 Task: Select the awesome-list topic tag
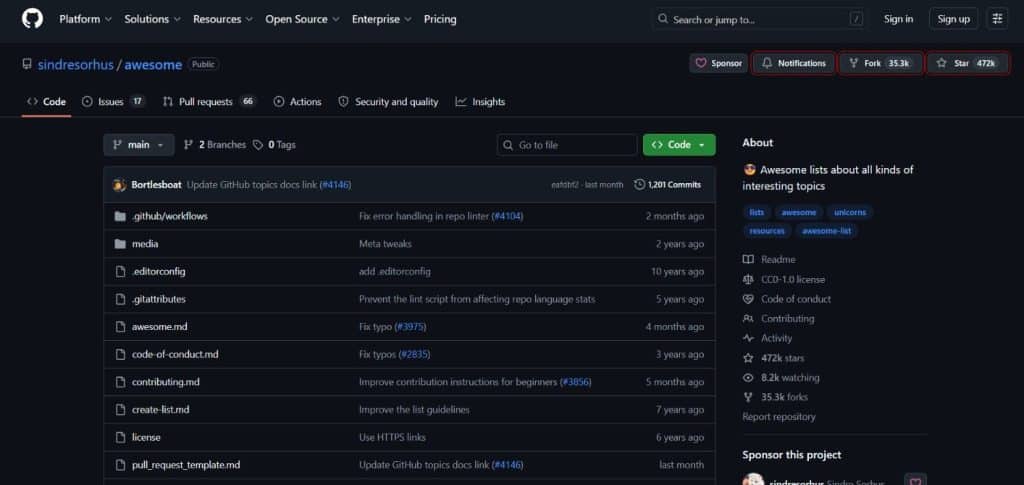click(826, 230)
